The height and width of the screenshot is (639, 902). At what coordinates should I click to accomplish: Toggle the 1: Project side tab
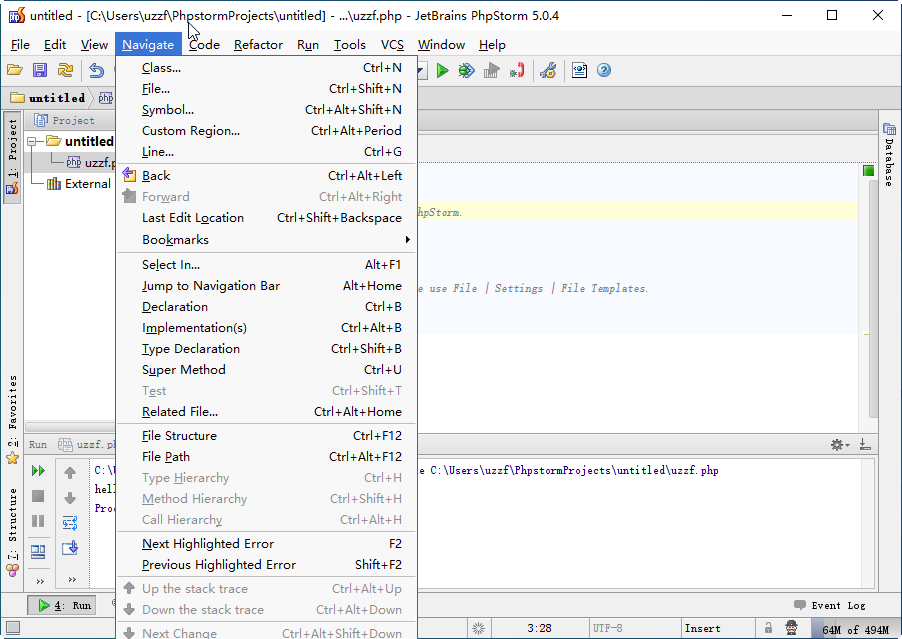click(x=12, y=157)
